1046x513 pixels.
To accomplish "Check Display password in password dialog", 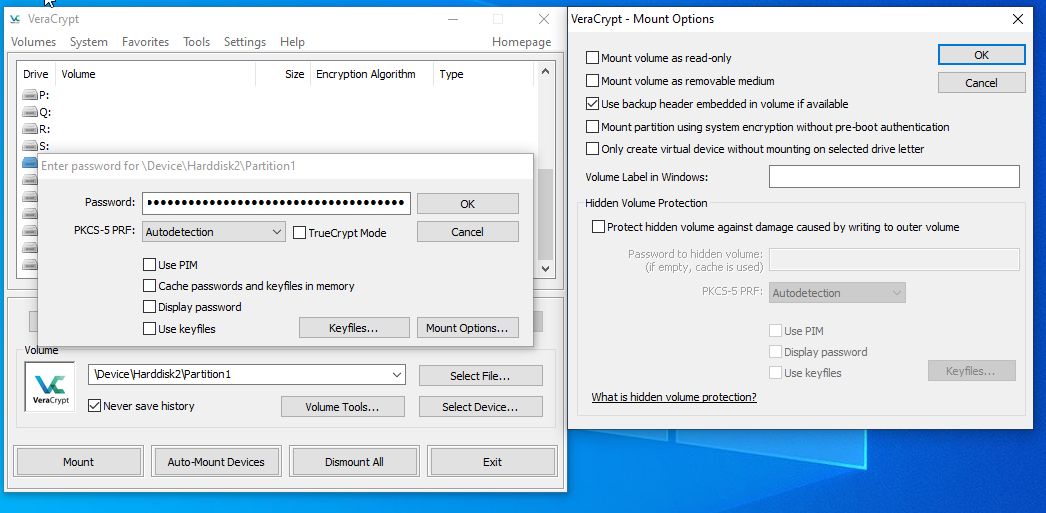I will (x=149, y=308).
